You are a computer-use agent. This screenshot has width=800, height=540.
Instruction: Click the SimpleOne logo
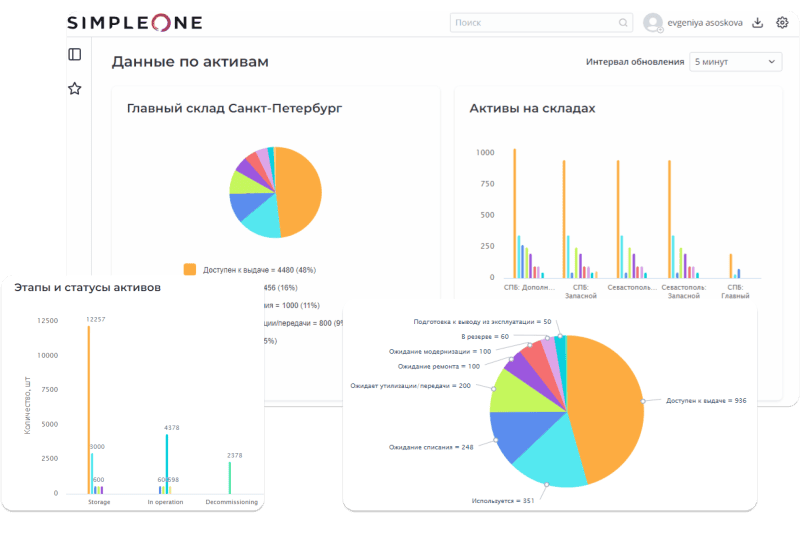pos(135,22)
